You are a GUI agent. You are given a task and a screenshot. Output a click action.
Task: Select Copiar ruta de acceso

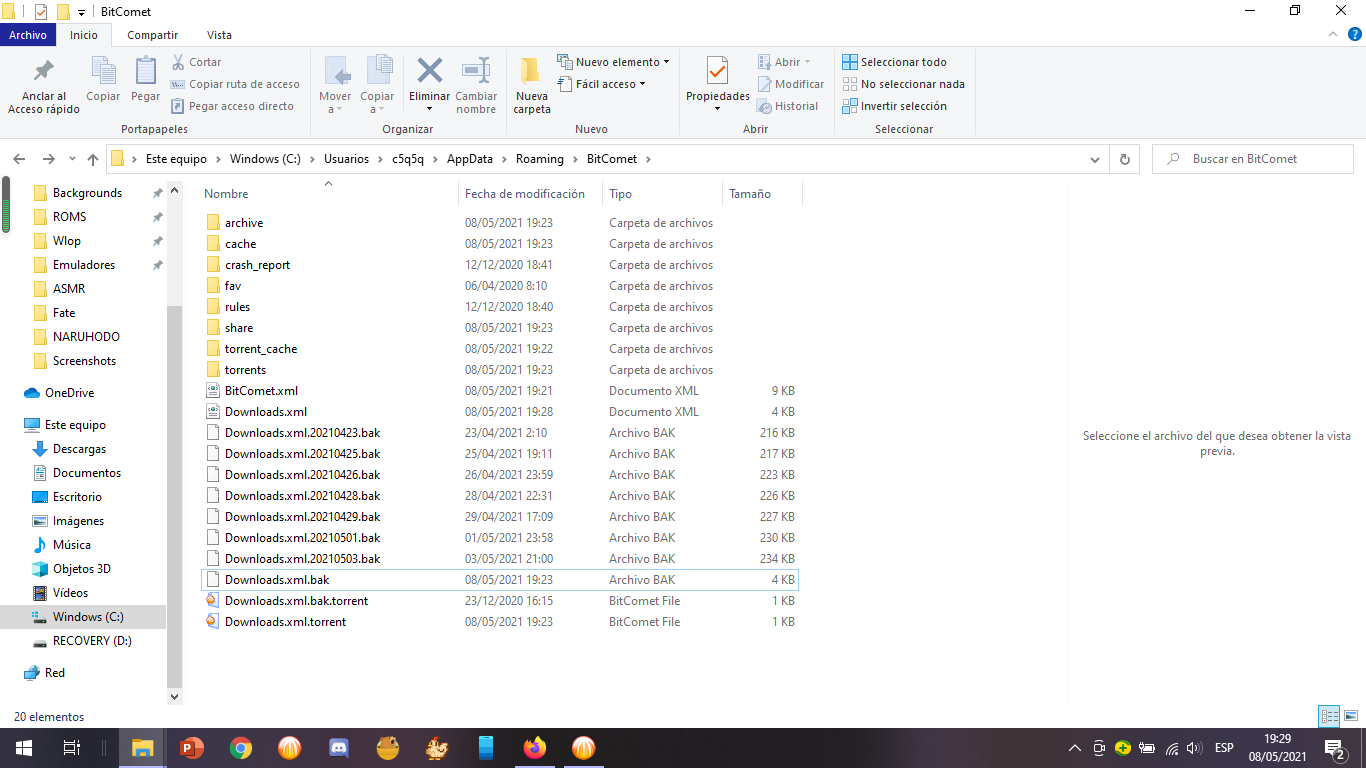[235, 84]
